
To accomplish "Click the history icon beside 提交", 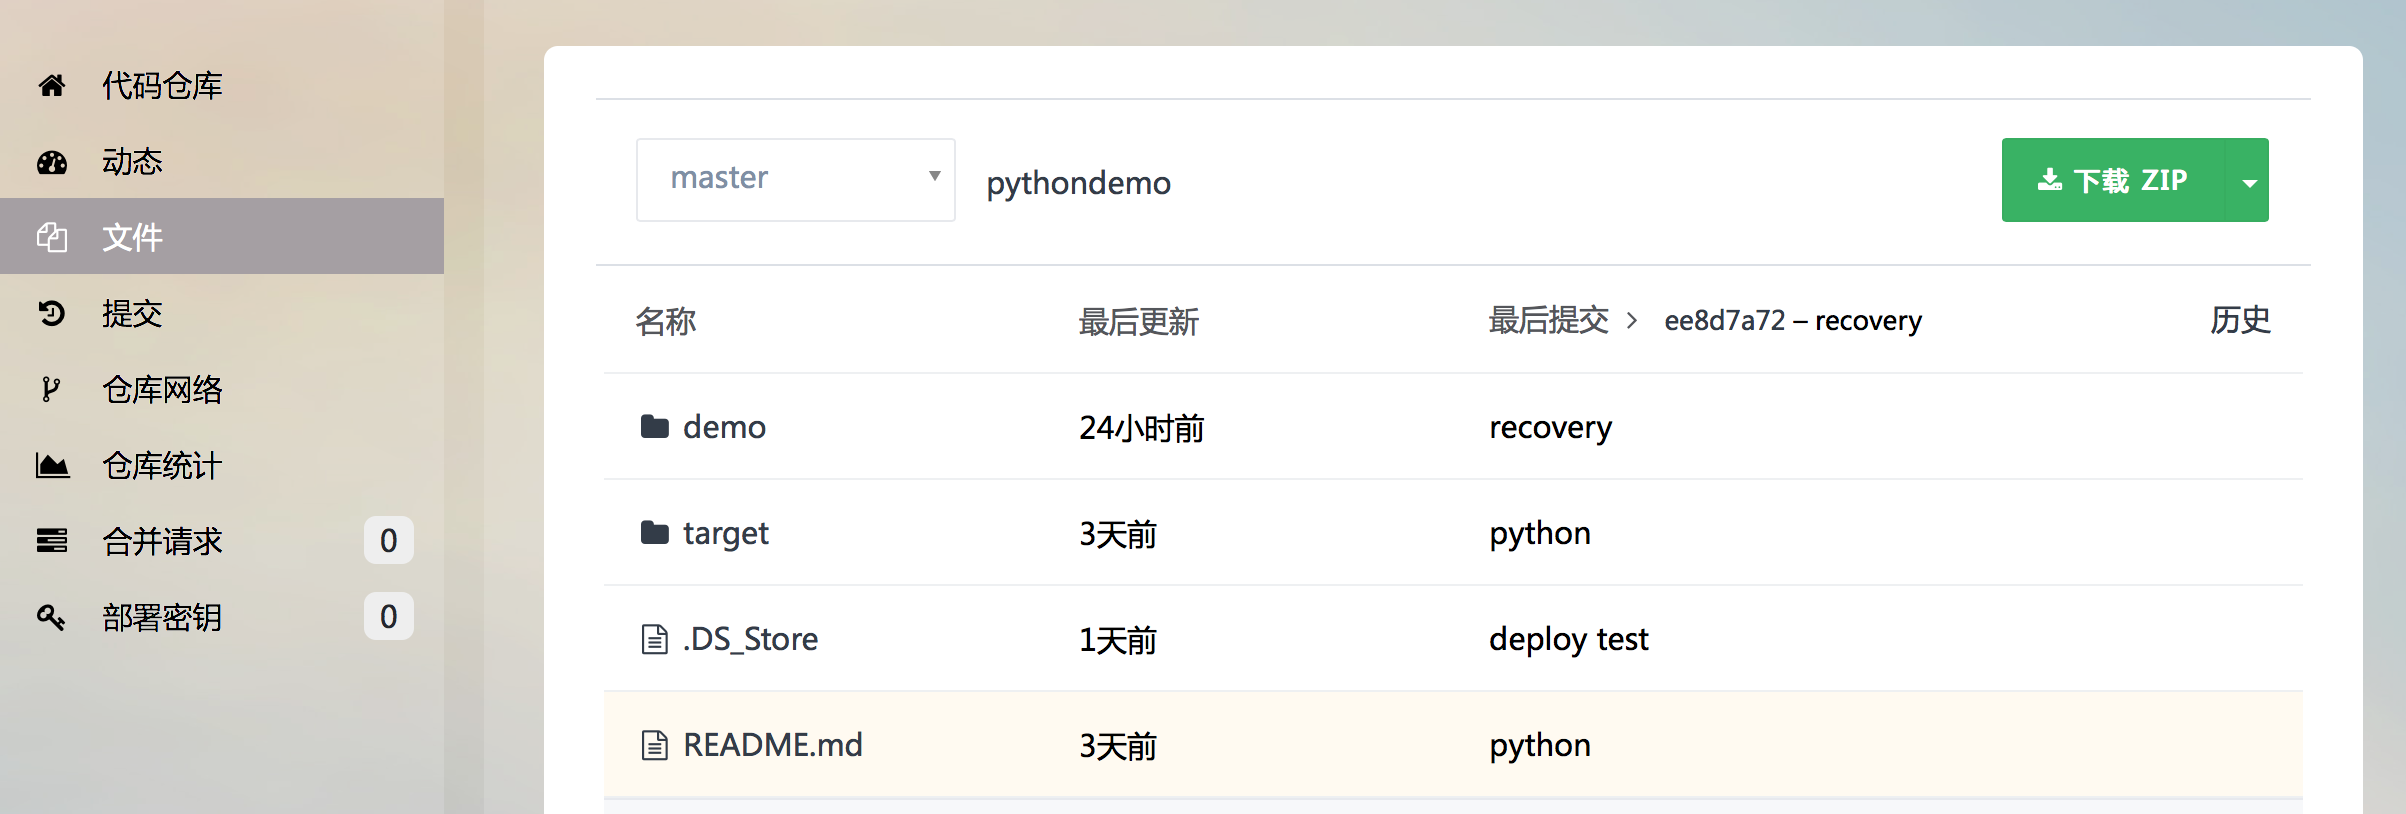I will coord(52,314).
